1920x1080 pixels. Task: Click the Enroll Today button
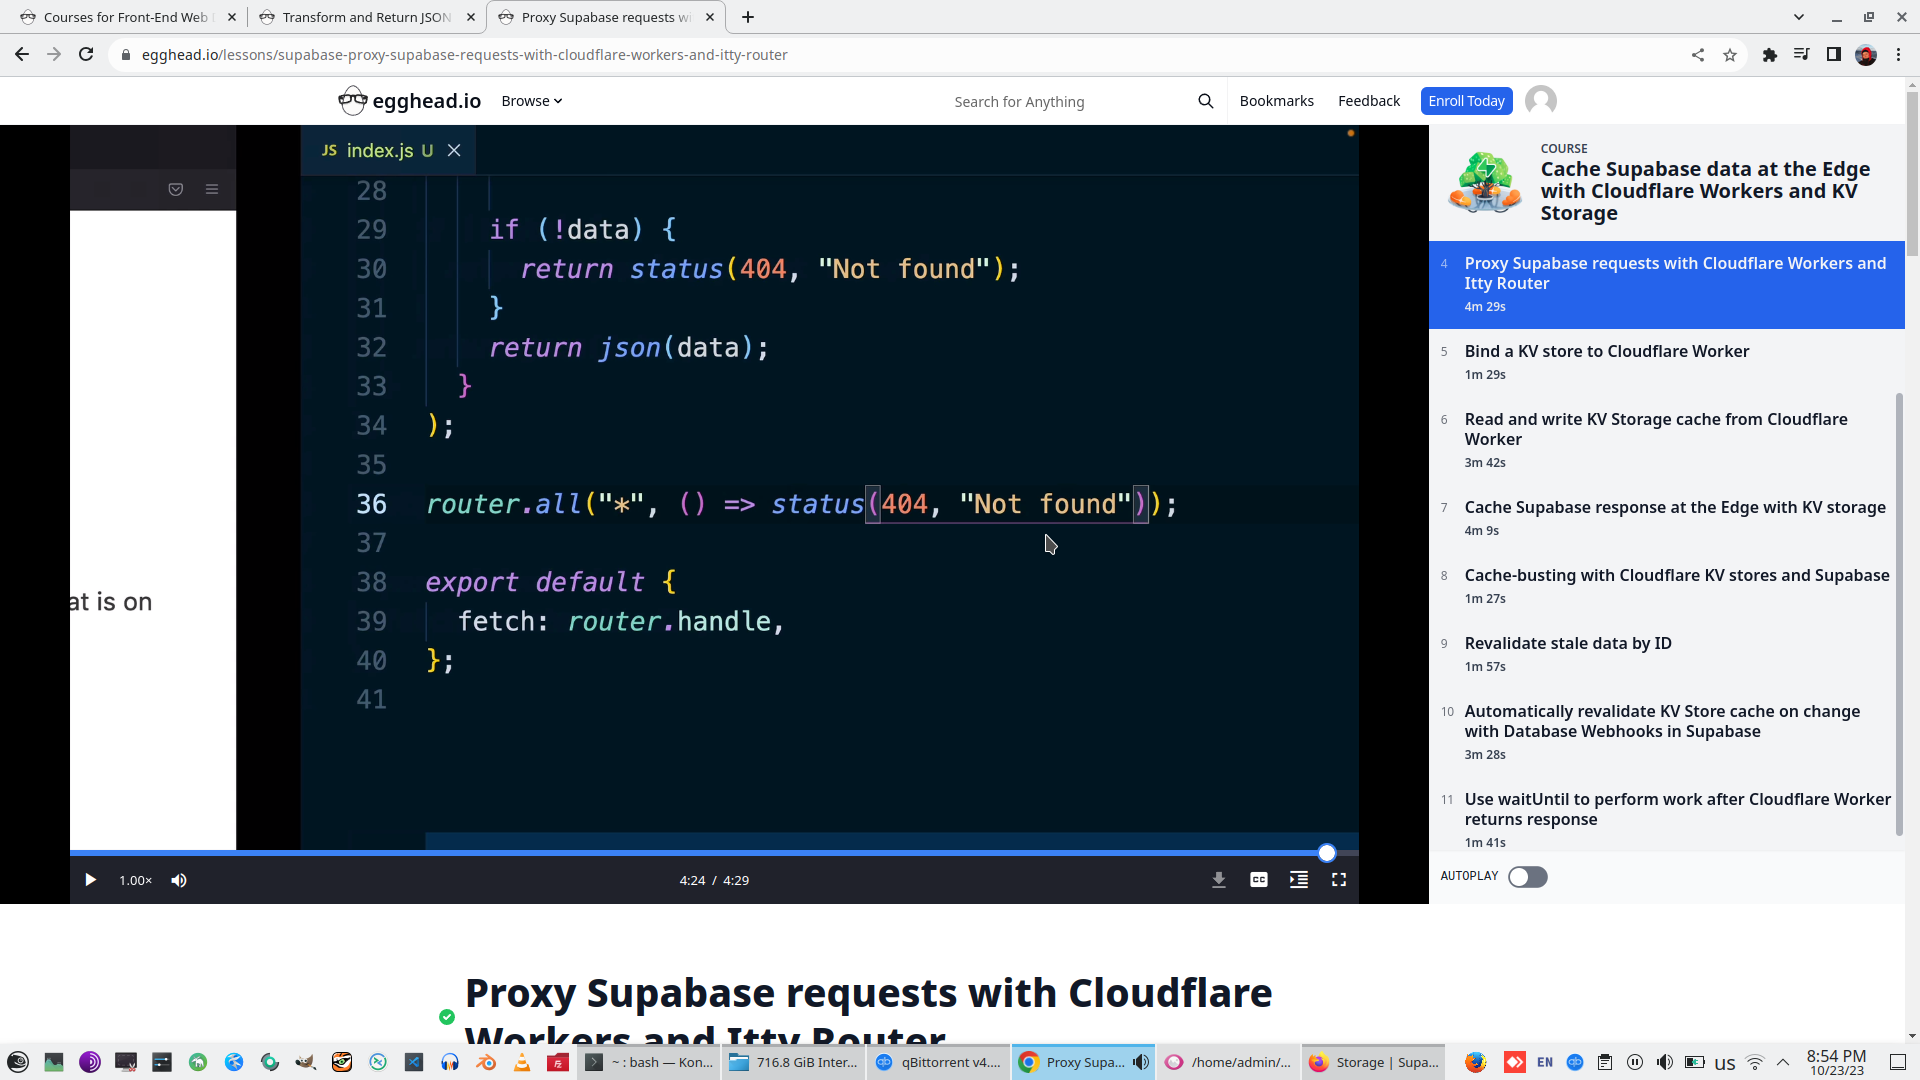coord(1466,101)
